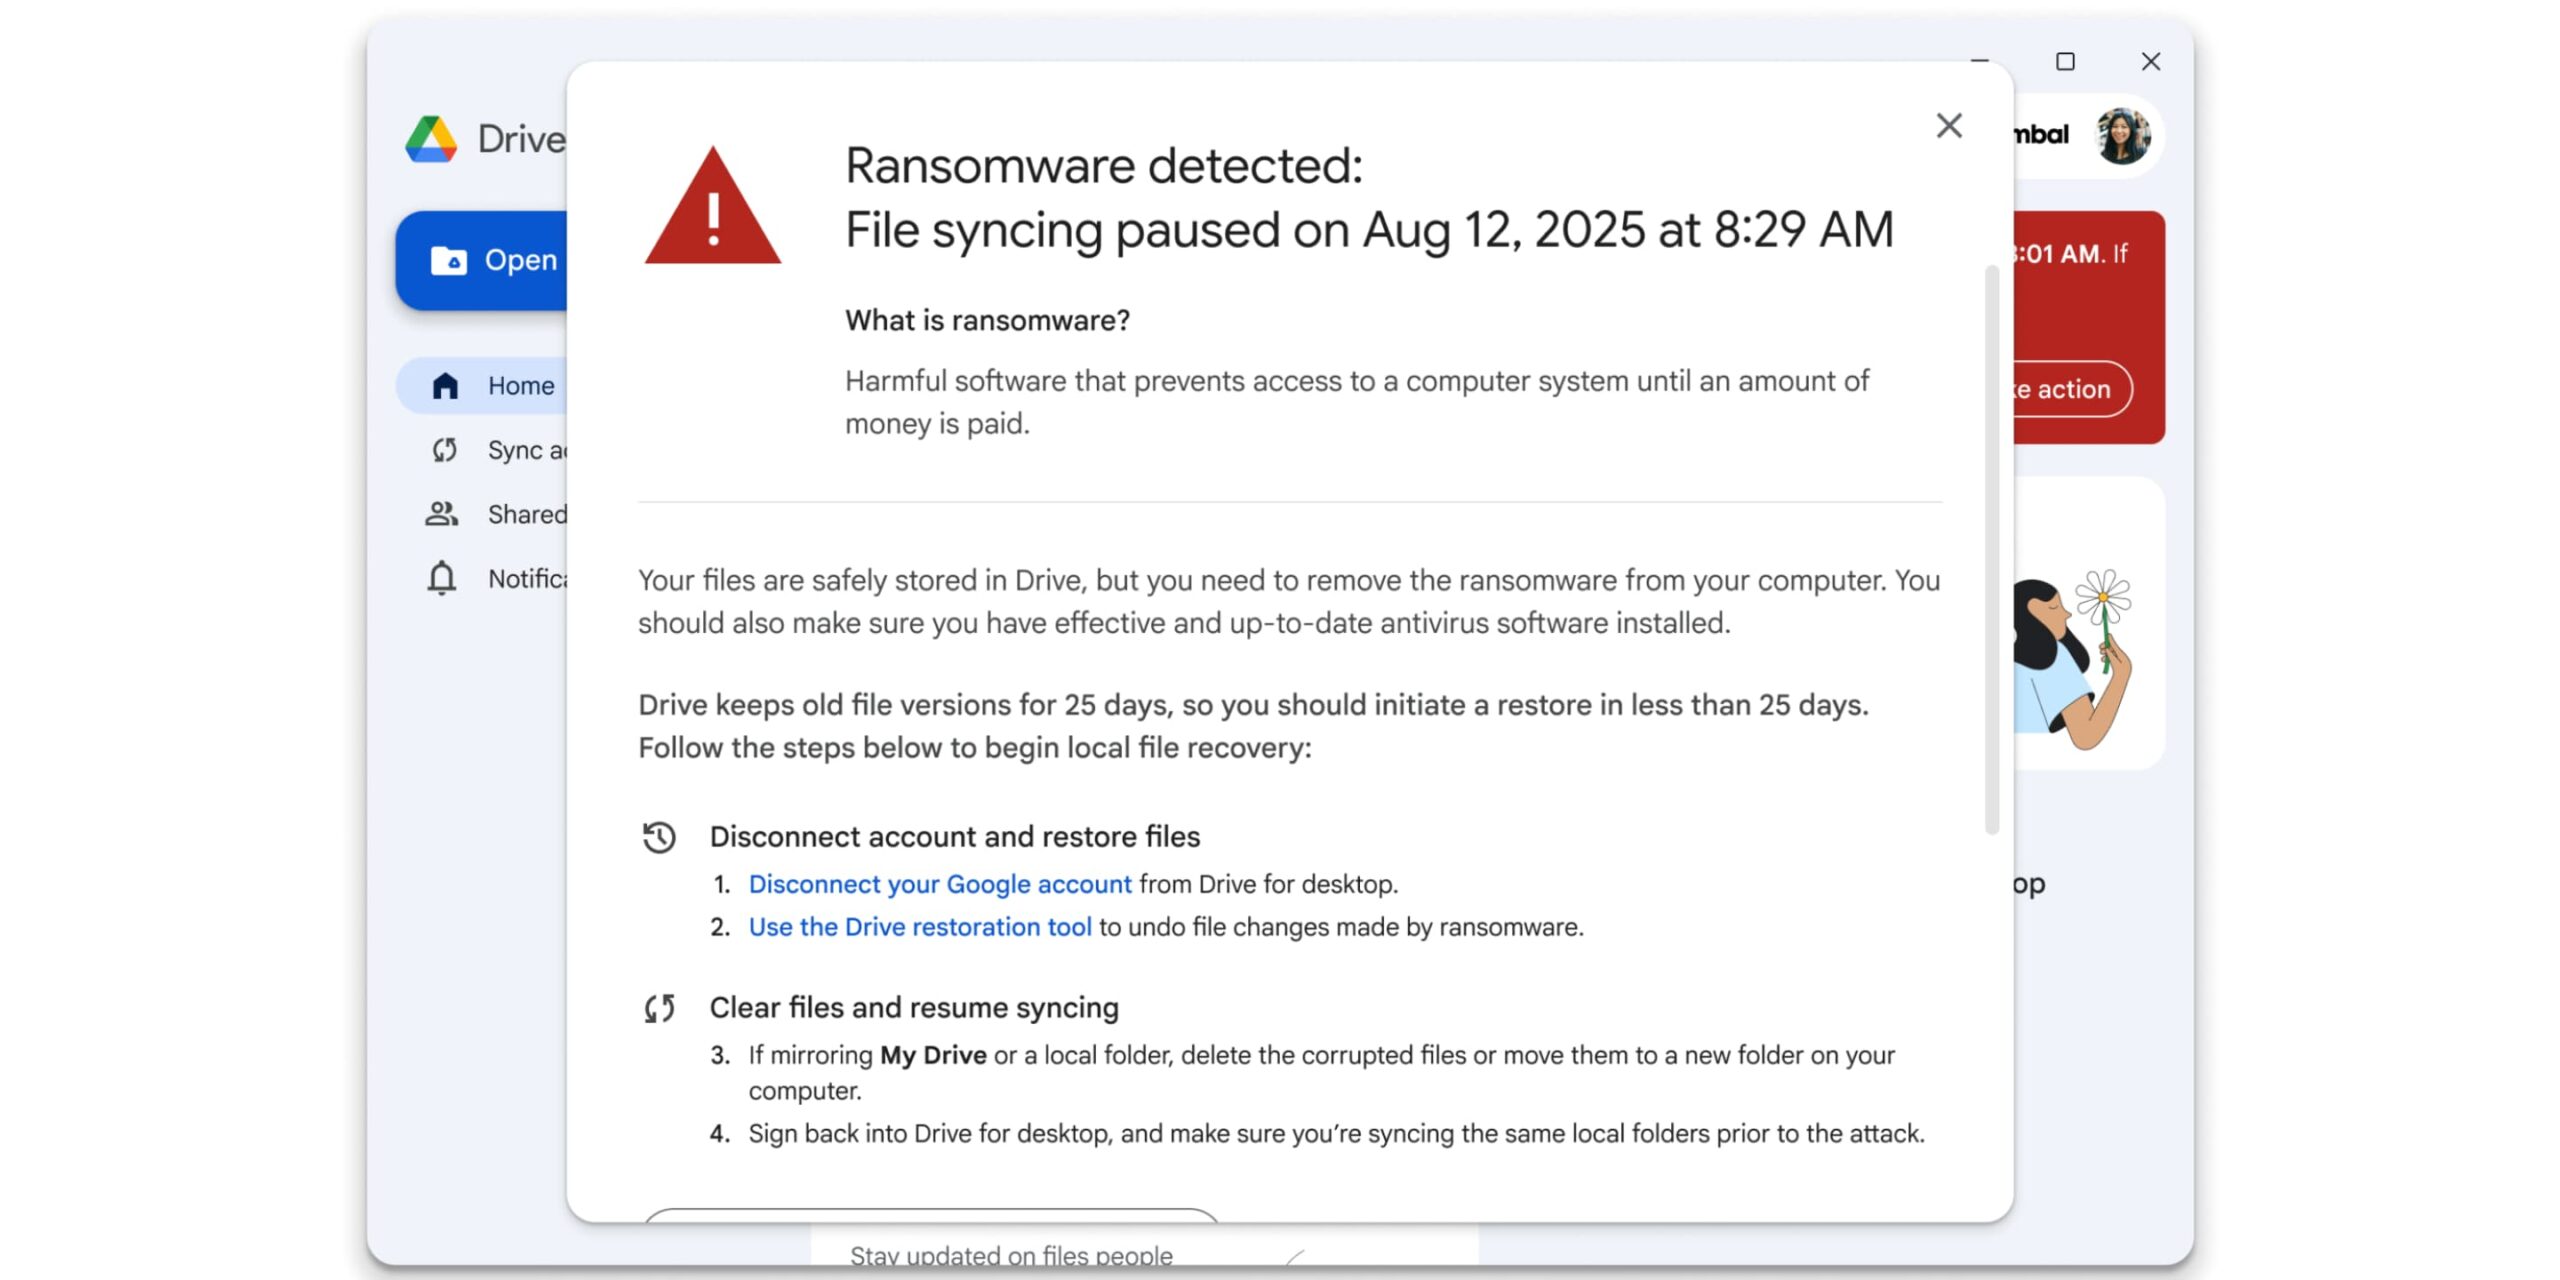Minimize the Drive for desktop window

click(x=1979, y=62)
